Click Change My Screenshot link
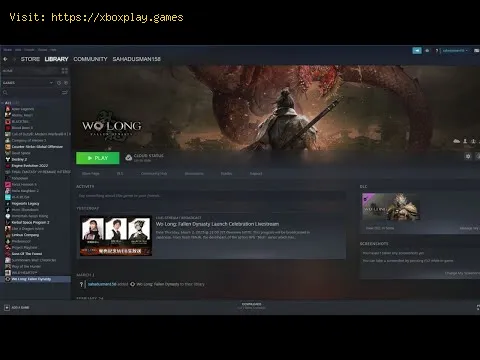 pyautogui.click(x=462, y=273)
